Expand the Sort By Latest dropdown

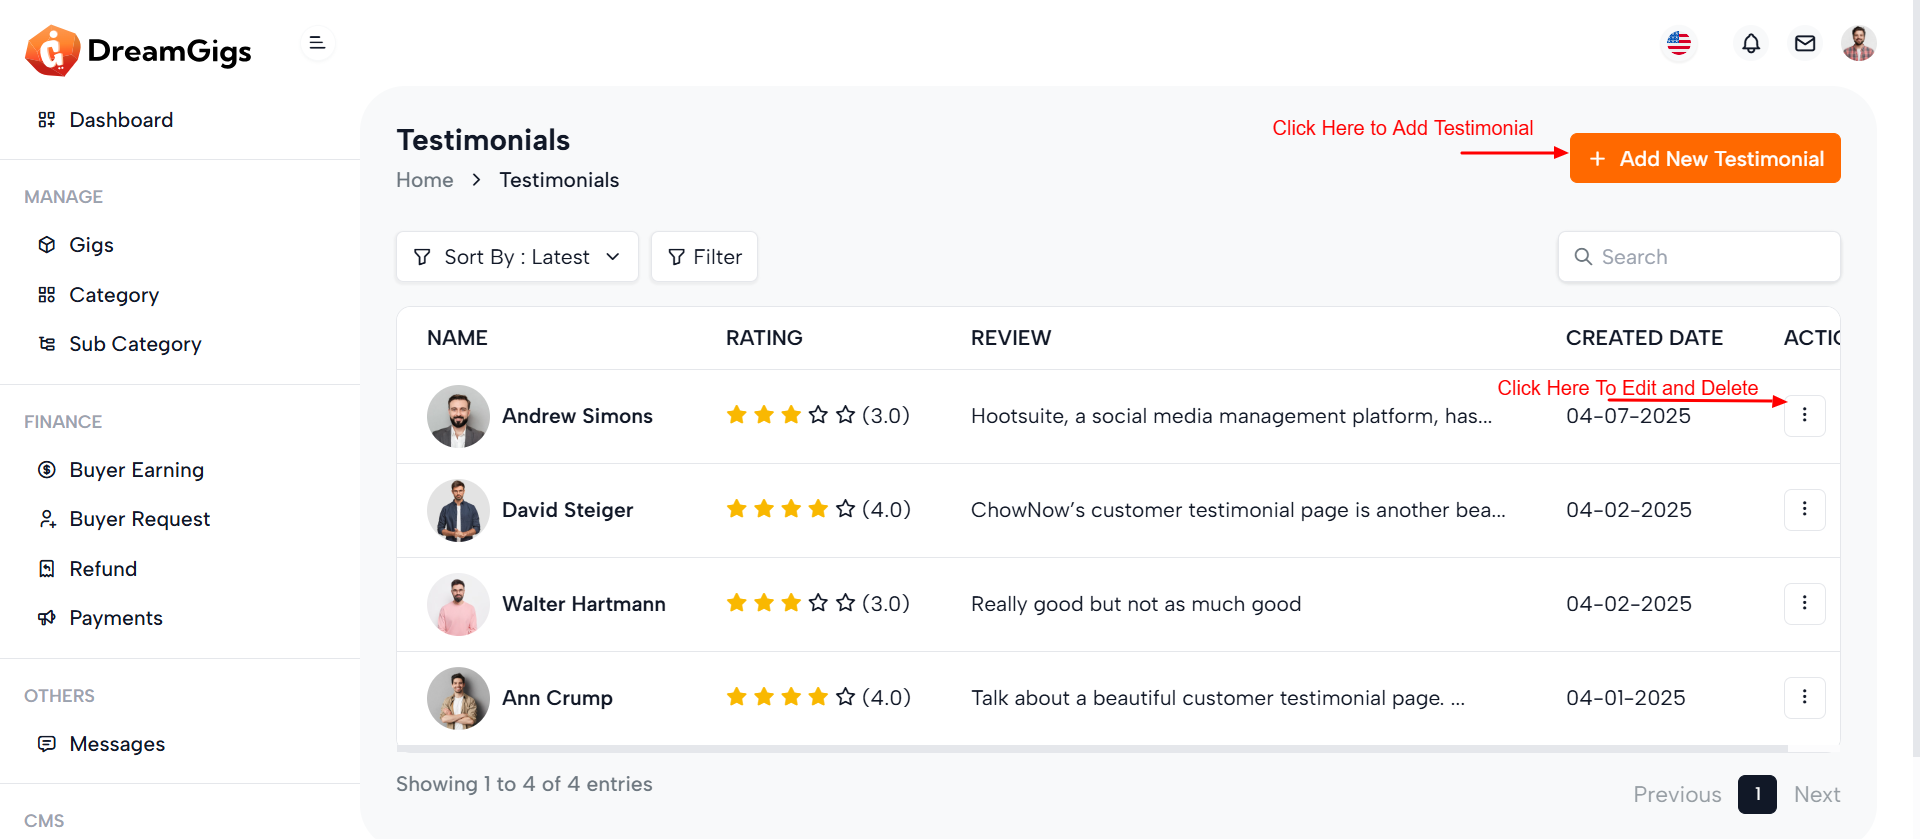coord(517,257)
